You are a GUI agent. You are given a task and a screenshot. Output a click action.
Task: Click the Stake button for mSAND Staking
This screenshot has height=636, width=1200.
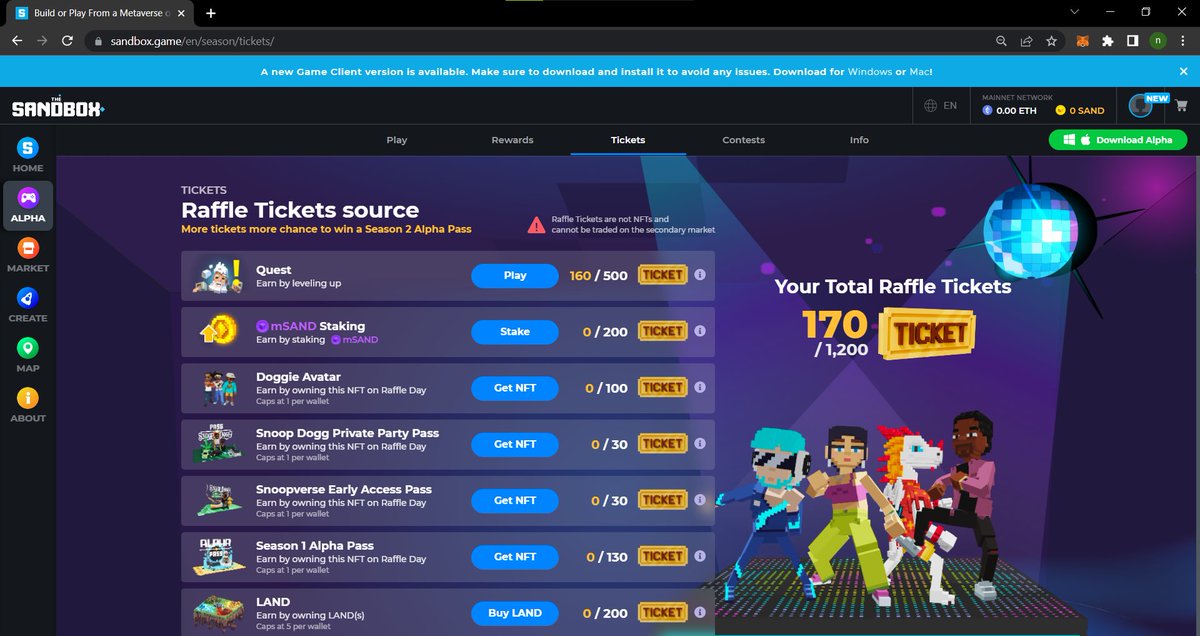point(515,331)
